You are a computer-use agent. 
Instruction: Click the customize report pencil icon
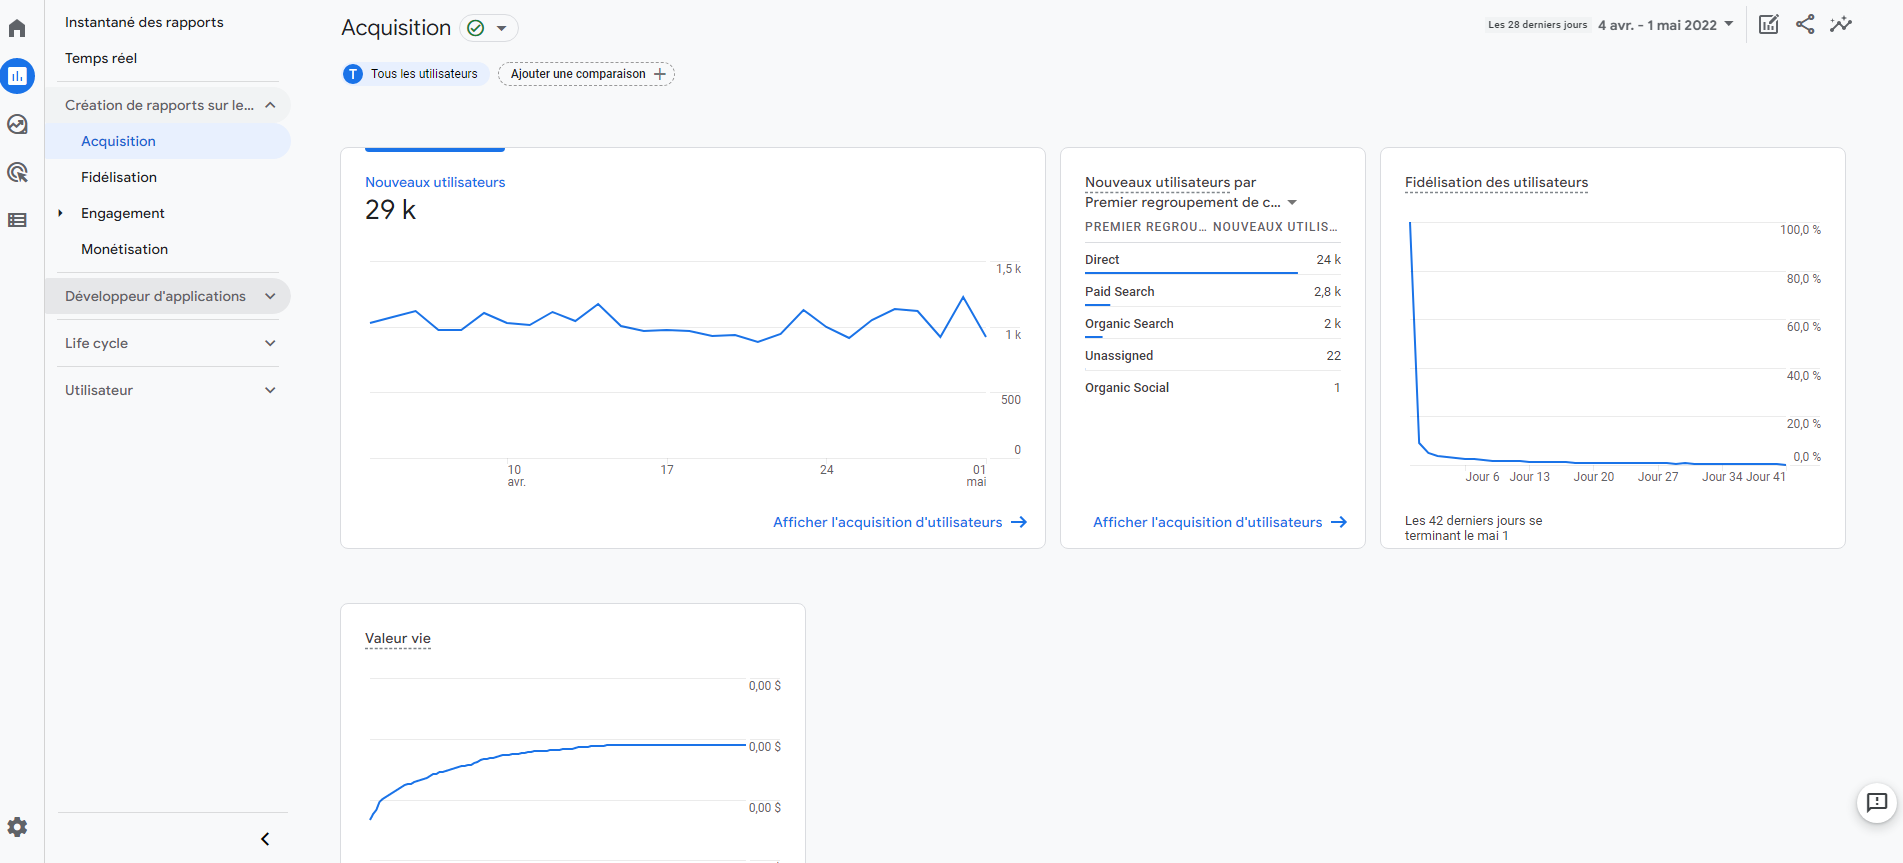pos(1768,24)
